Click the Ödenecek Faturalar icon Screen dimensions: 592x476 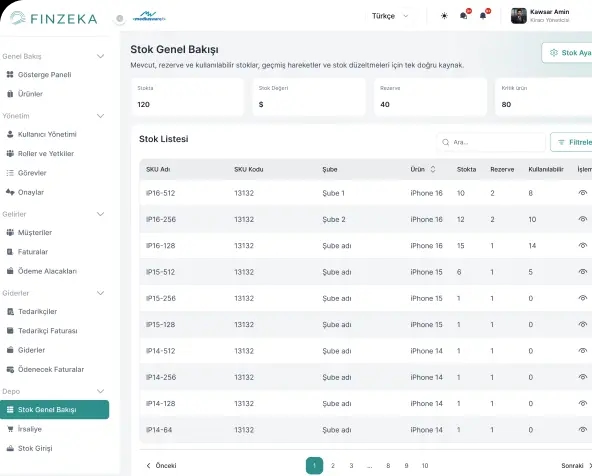[x=10, y=369]
